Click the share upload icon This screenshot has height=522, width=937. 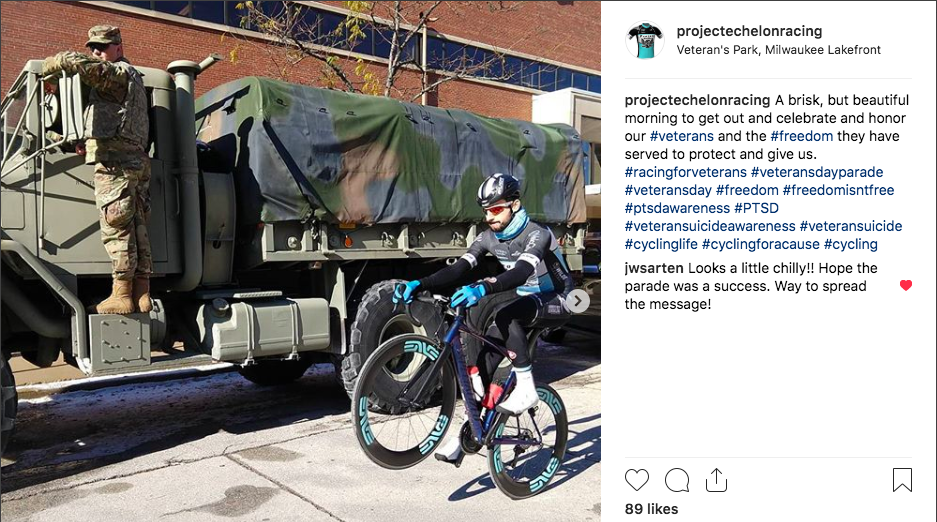716,480
